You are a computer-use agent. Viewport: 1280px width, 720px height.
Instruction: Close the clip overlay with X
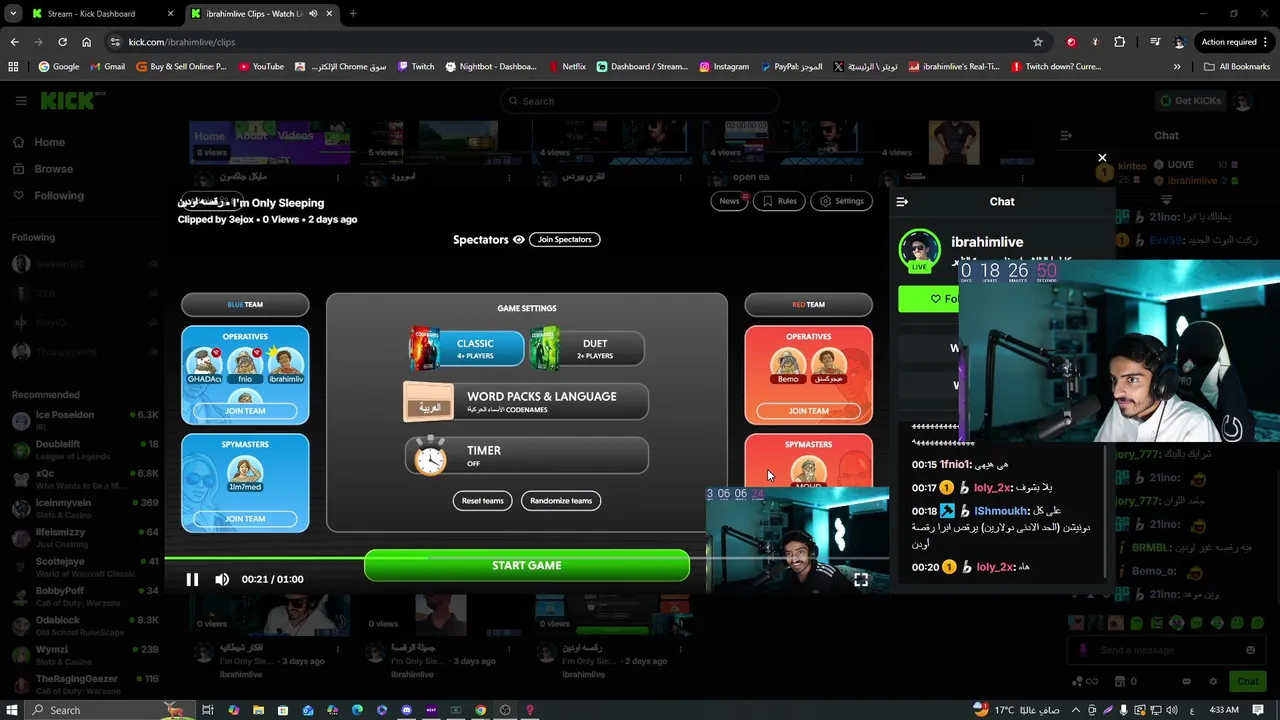point(1102,158)
